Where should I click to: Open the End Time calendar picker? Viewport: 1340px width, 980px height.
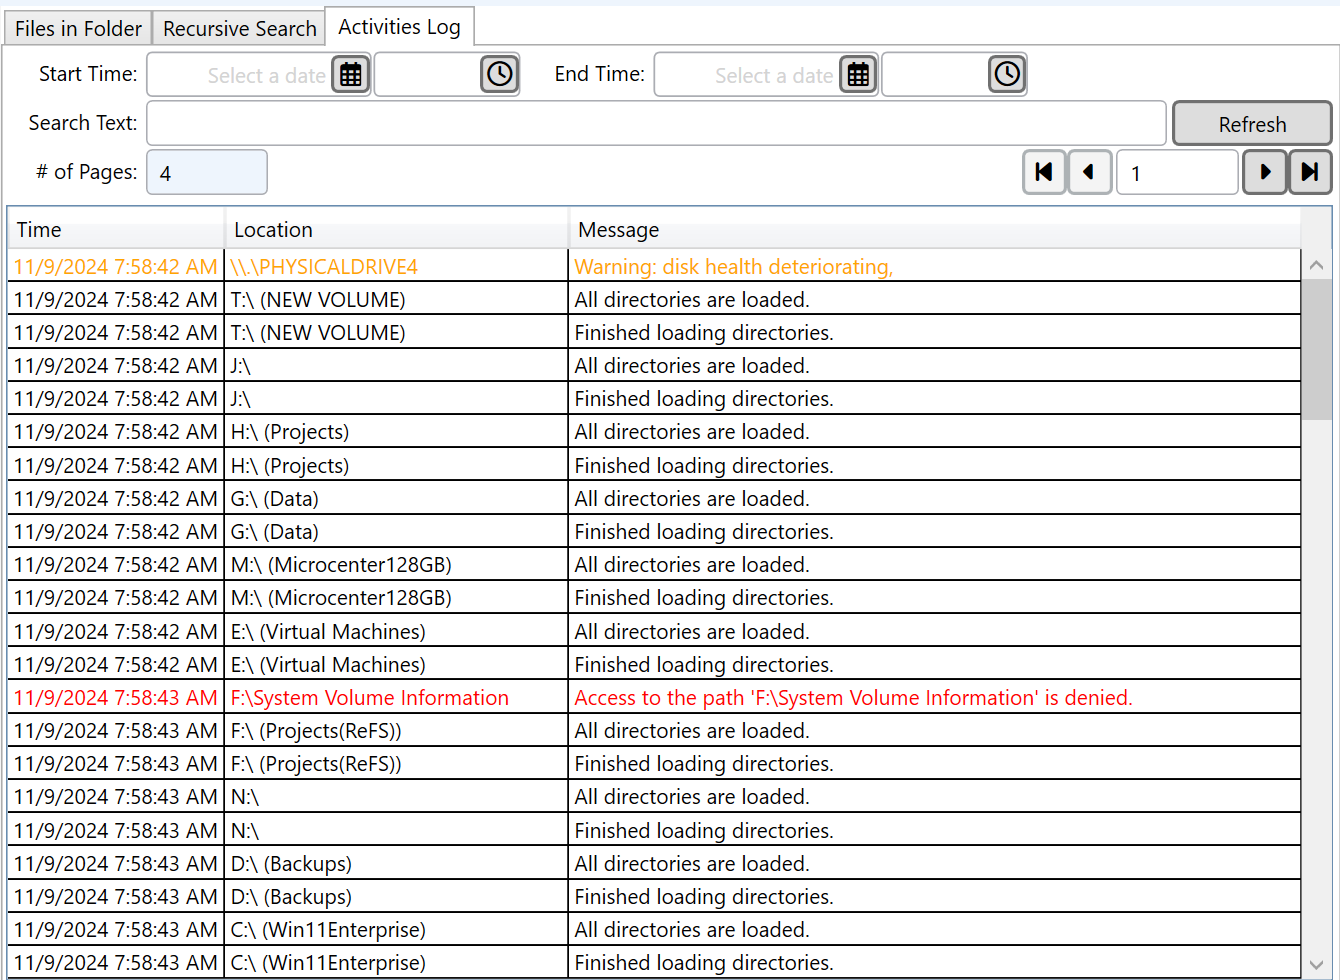(858, 74)
